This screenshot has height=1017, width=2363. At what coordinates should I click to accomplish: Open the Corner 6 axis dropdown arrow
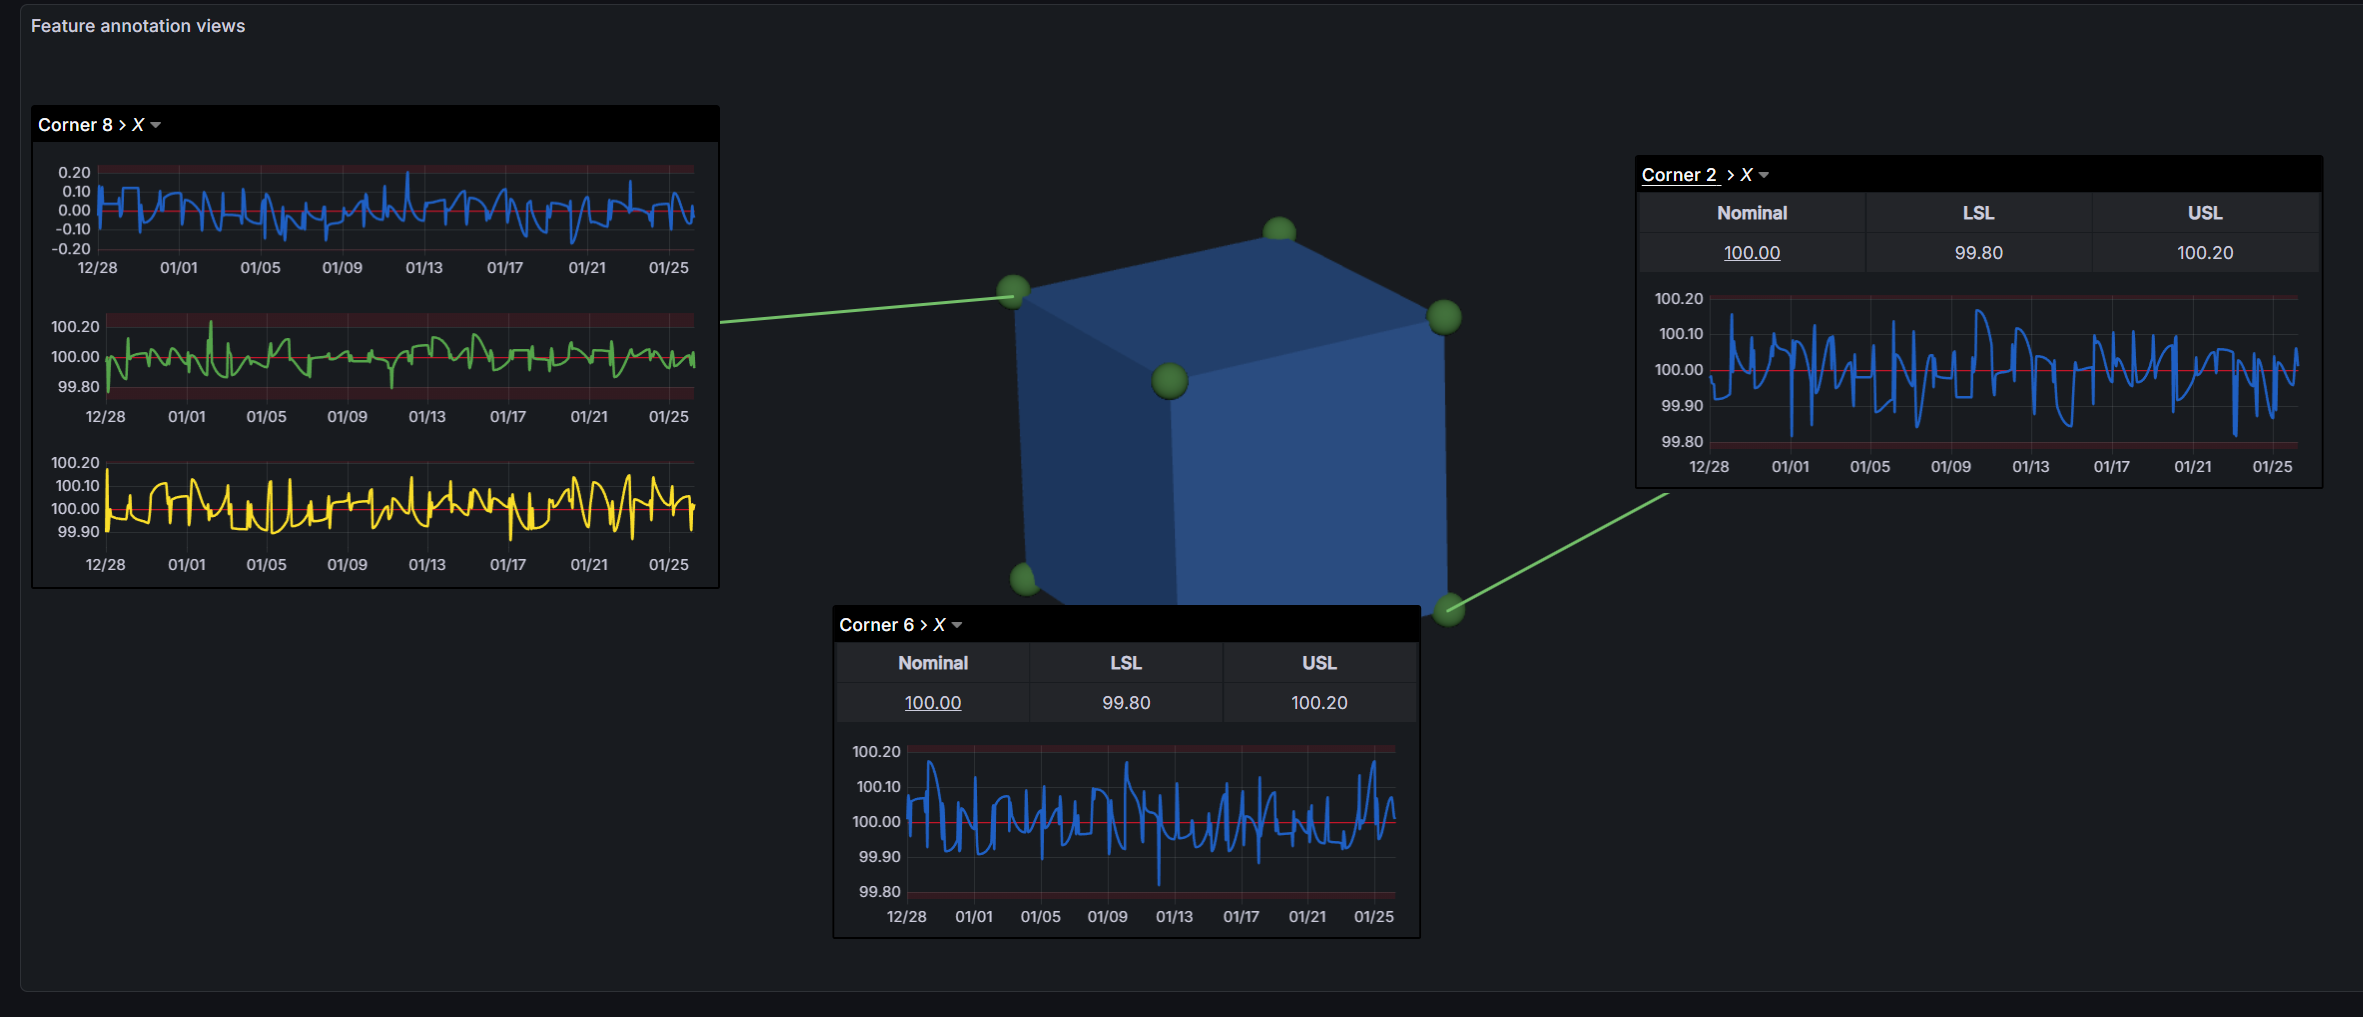(x=957, y=625)
